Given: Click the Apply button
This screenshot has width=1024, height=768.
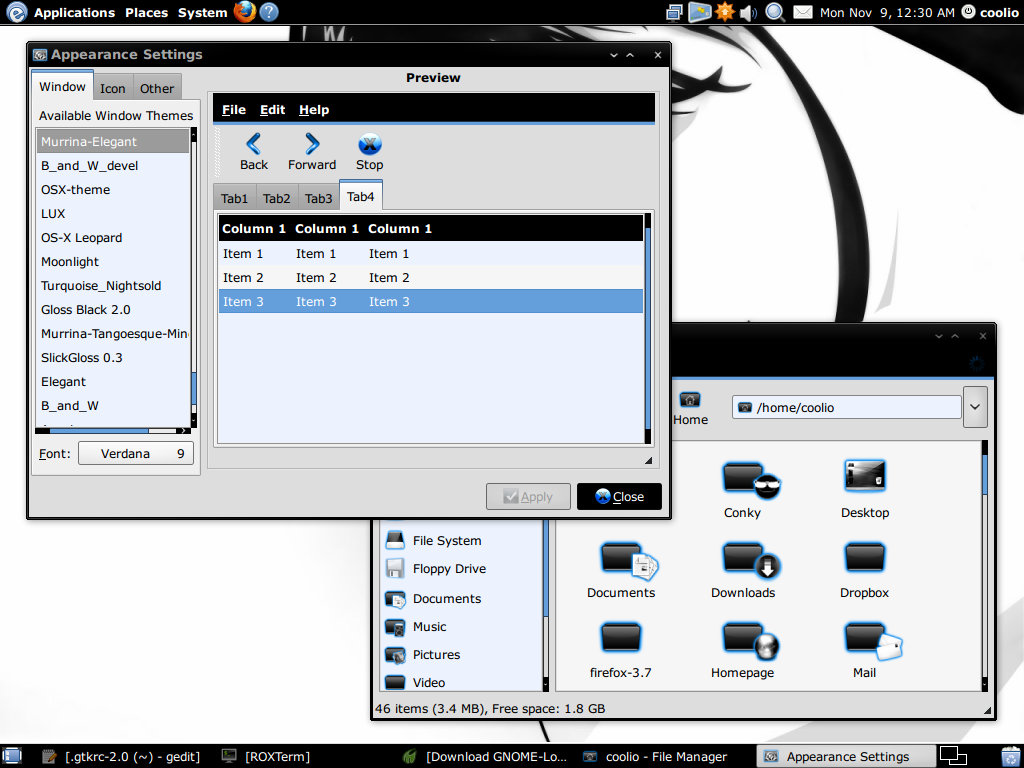Looking at the screenshot, I should coord(528,496).
